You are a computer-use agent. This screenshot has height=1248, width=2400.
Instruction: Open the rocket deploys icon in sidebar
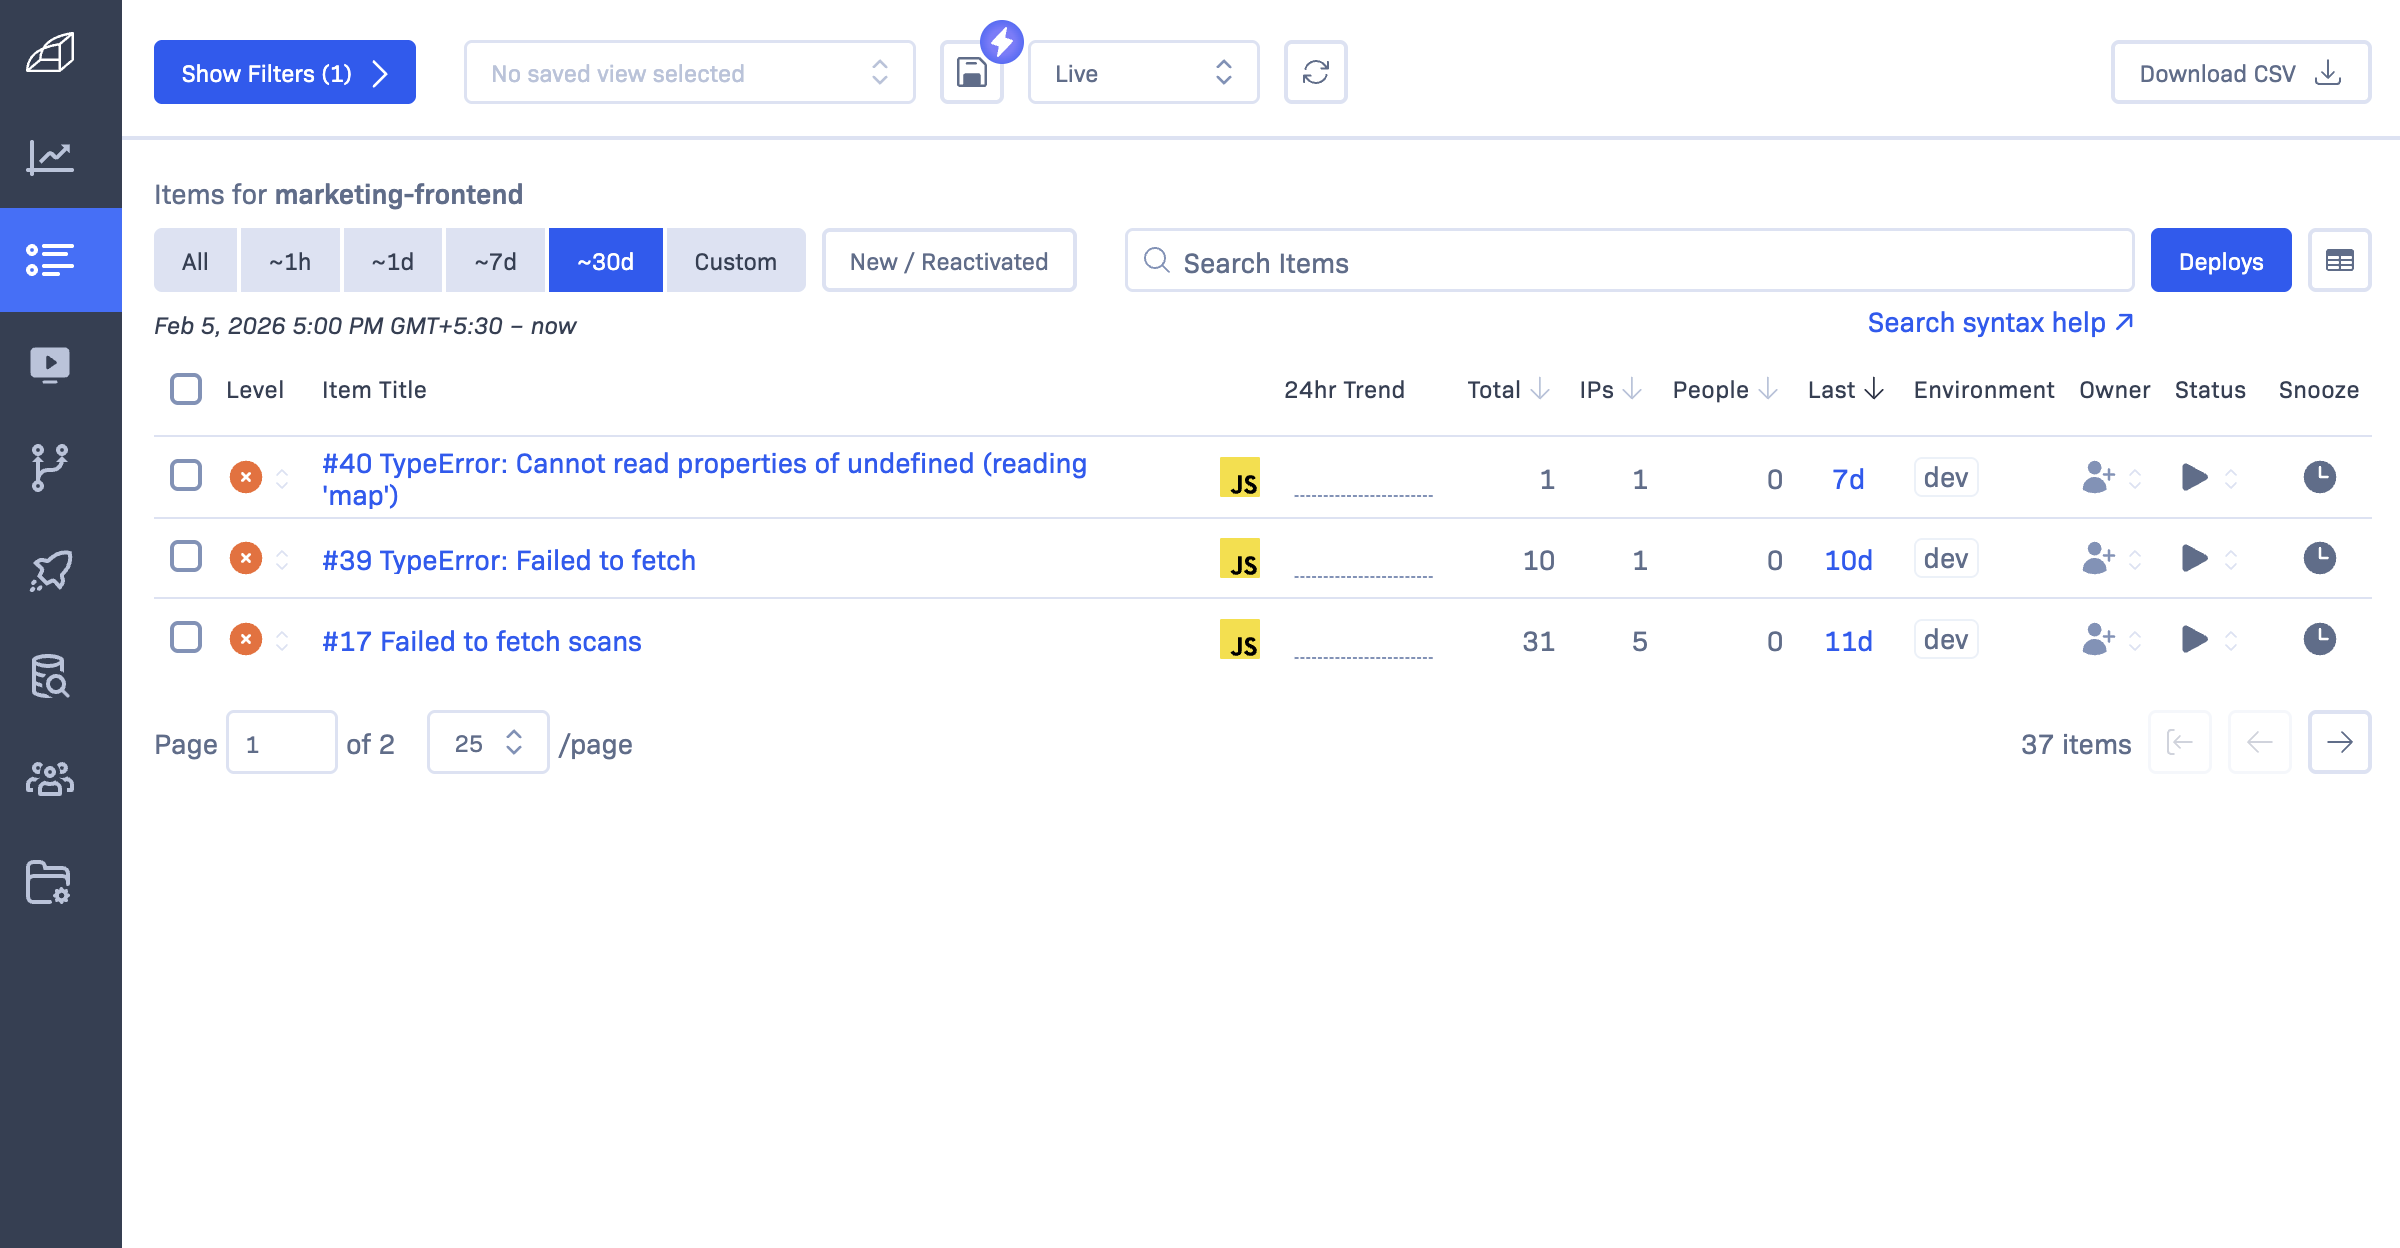click(50, 572)
